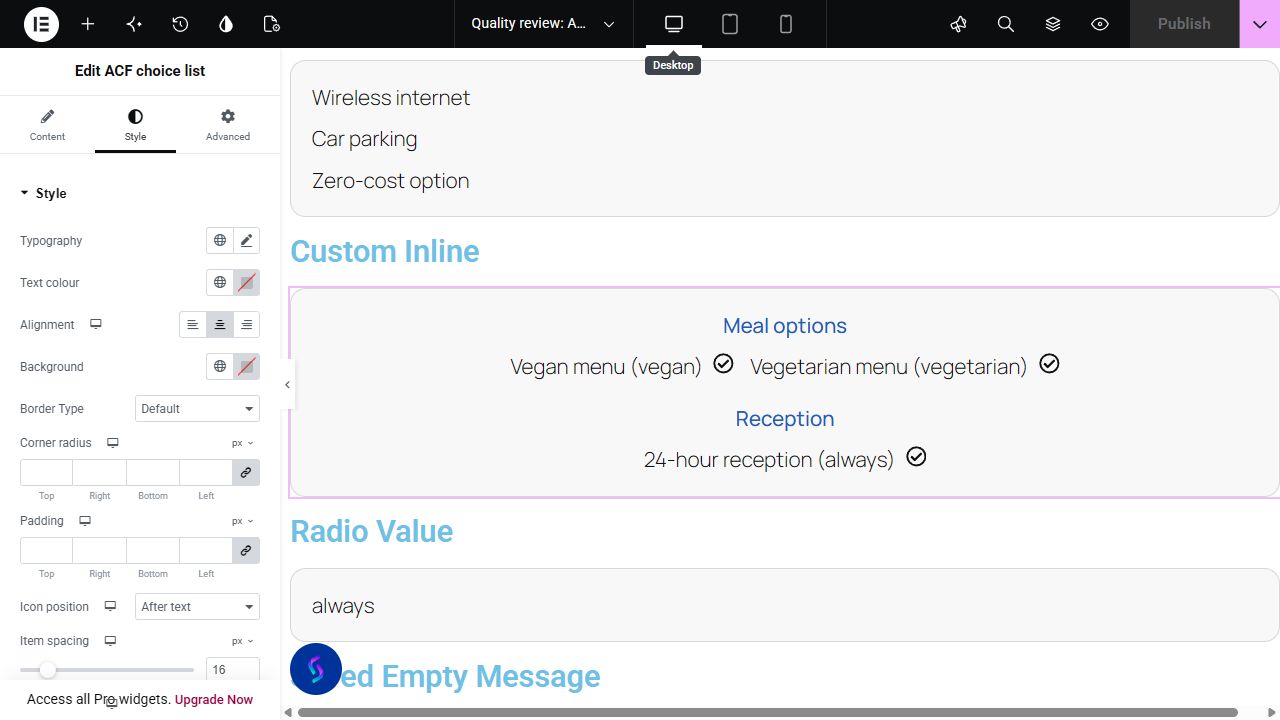Image resolution: width=1280 pixels, height=720 pixels.
Task: Click the Publish button
Action: click(1184, 24)
